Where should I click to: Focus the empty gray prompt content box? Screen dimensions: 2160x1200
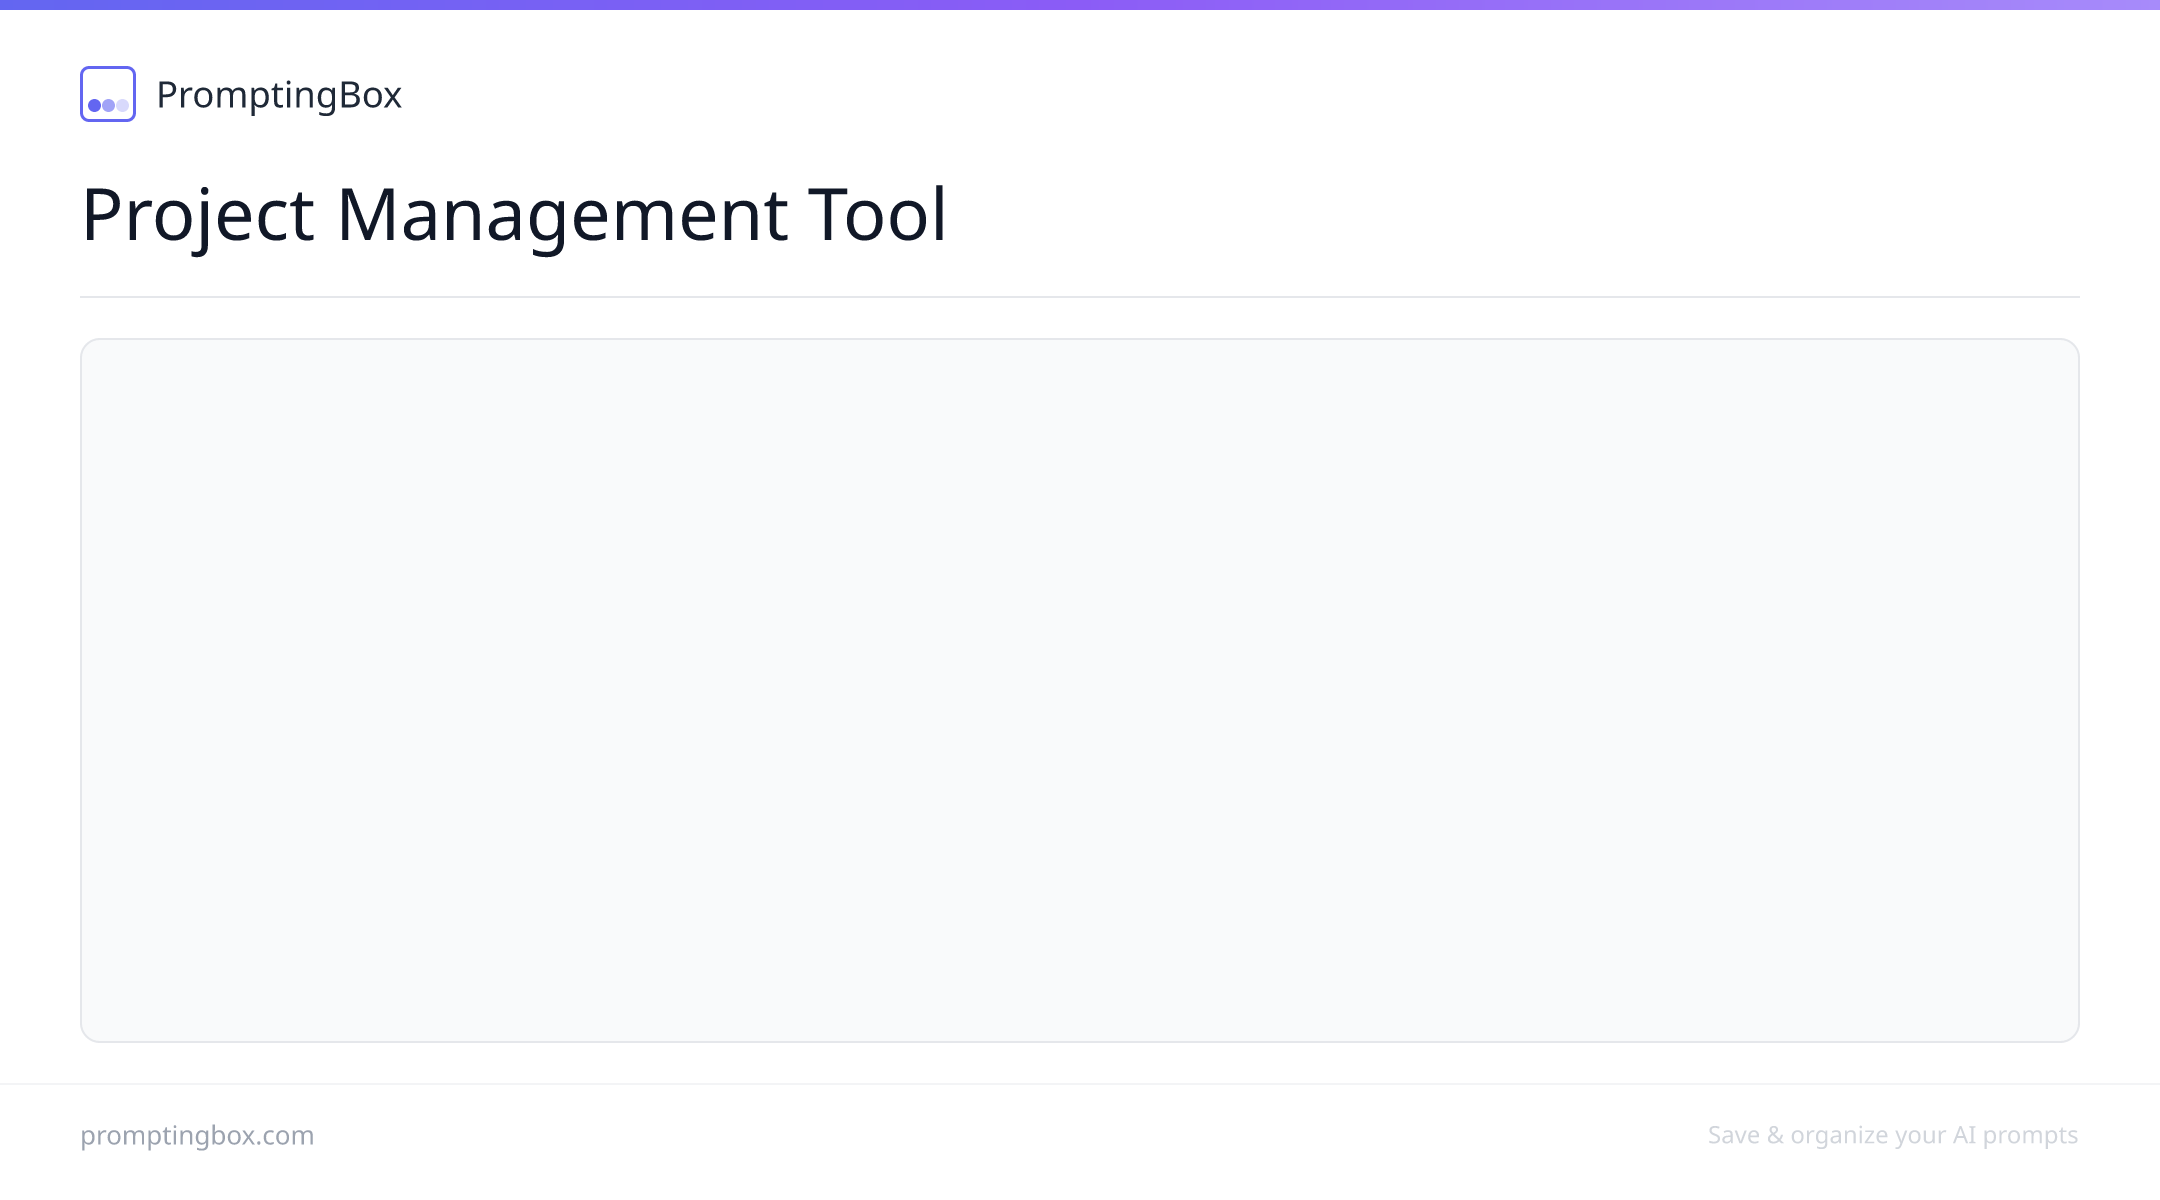1080,690
